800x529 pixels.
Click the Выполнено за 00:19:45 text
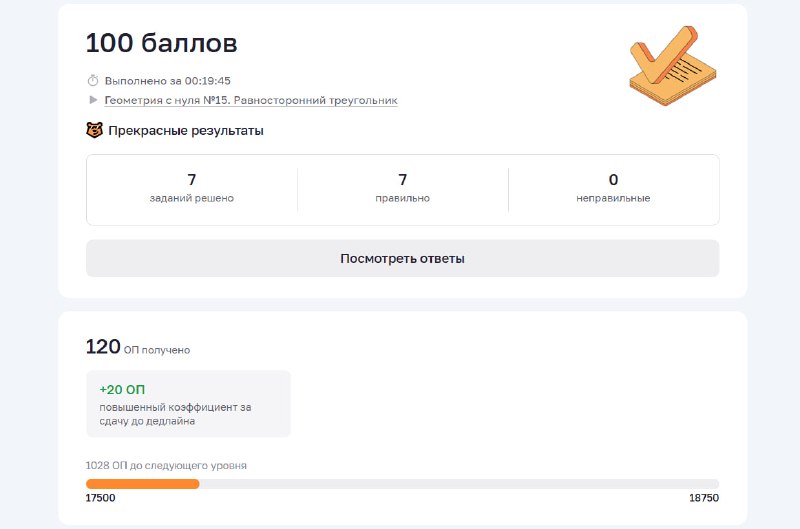click(167, 81)
